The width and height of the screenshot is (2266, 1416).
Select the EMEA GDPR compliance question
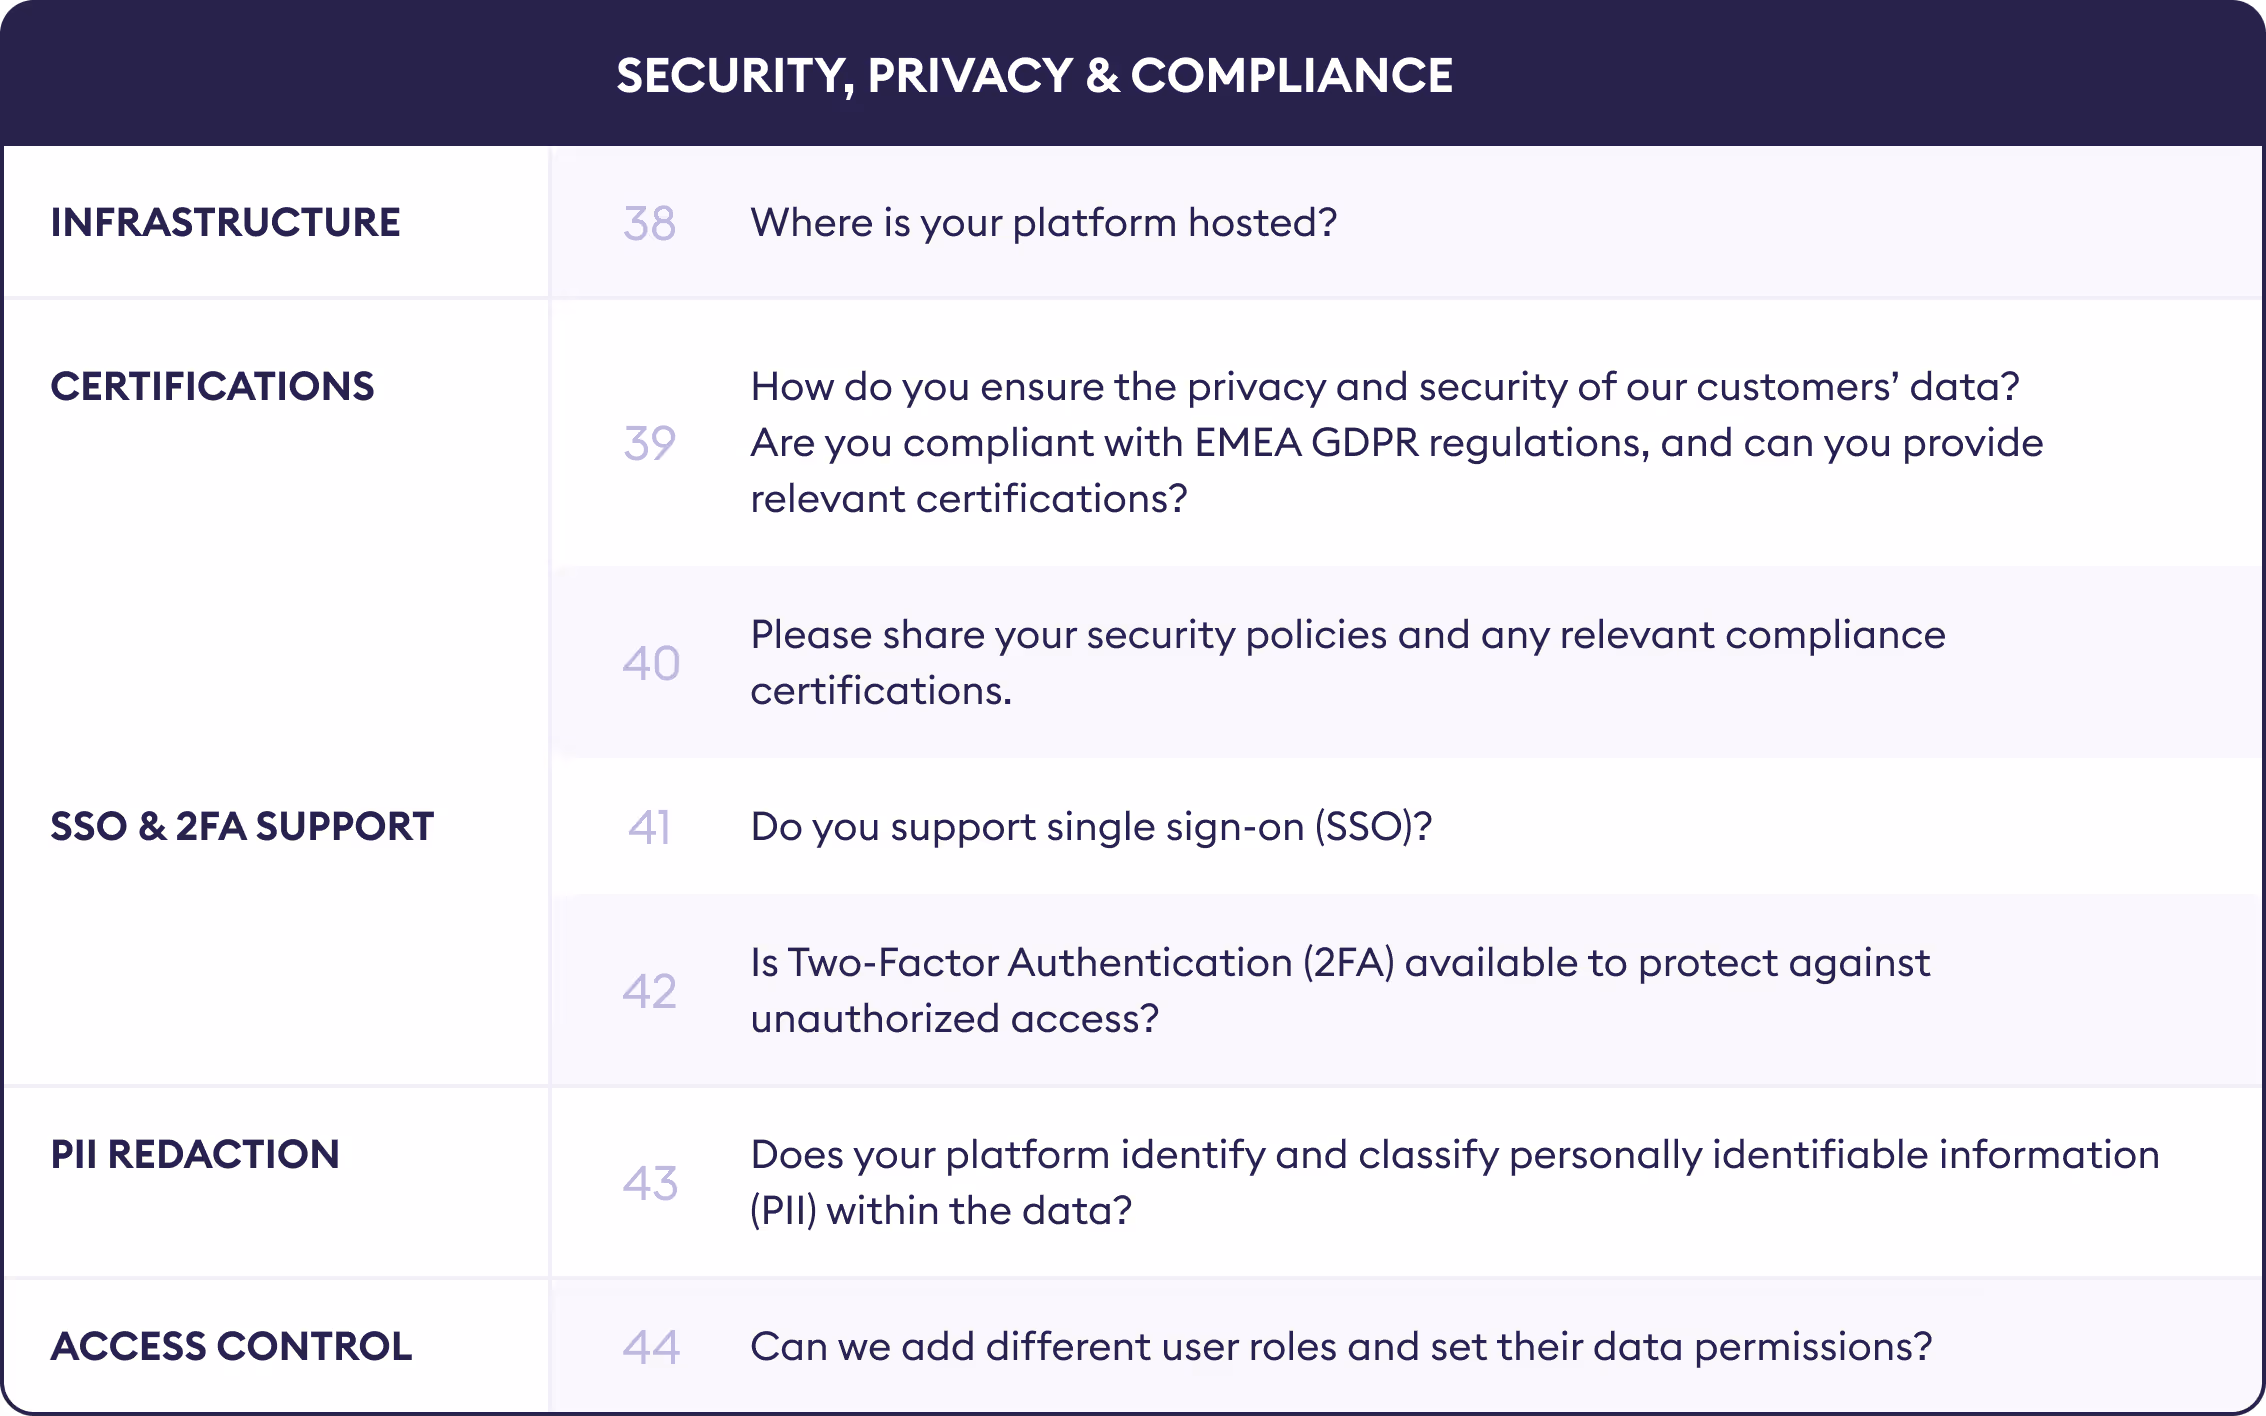point(1396,442)
